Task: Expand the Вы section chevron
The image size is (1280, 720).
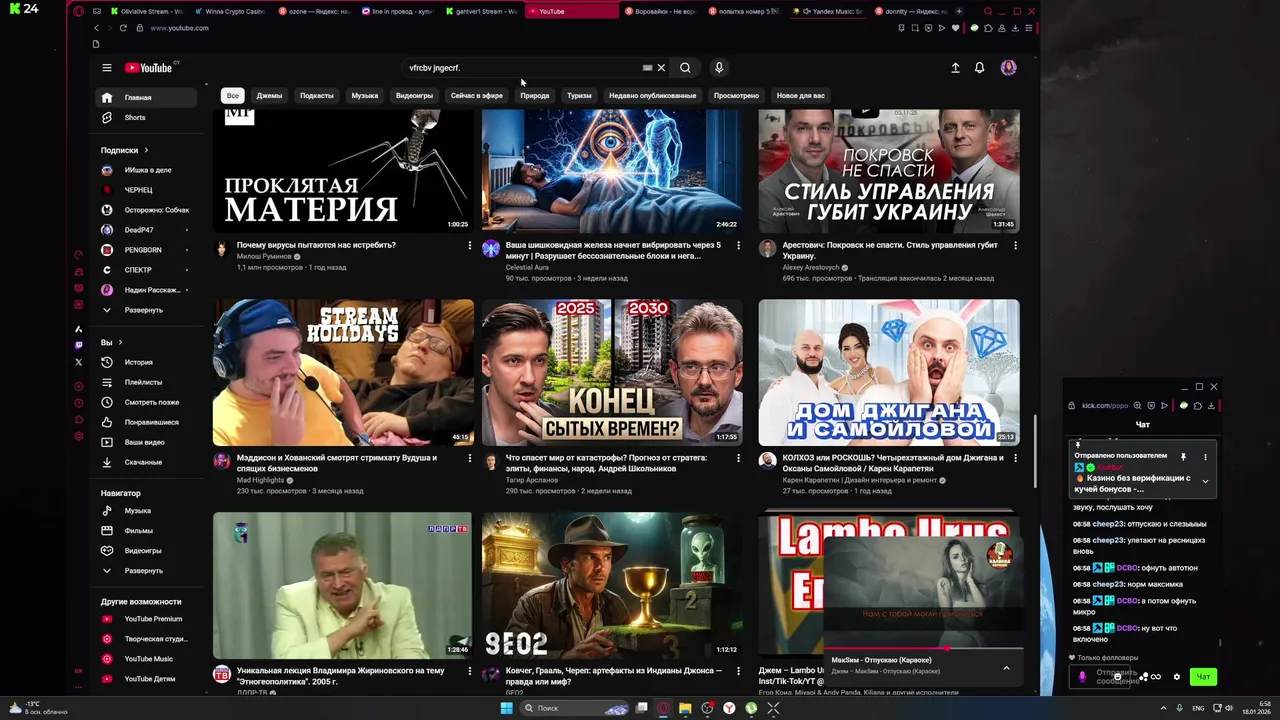Action: [x=120, y=342]
